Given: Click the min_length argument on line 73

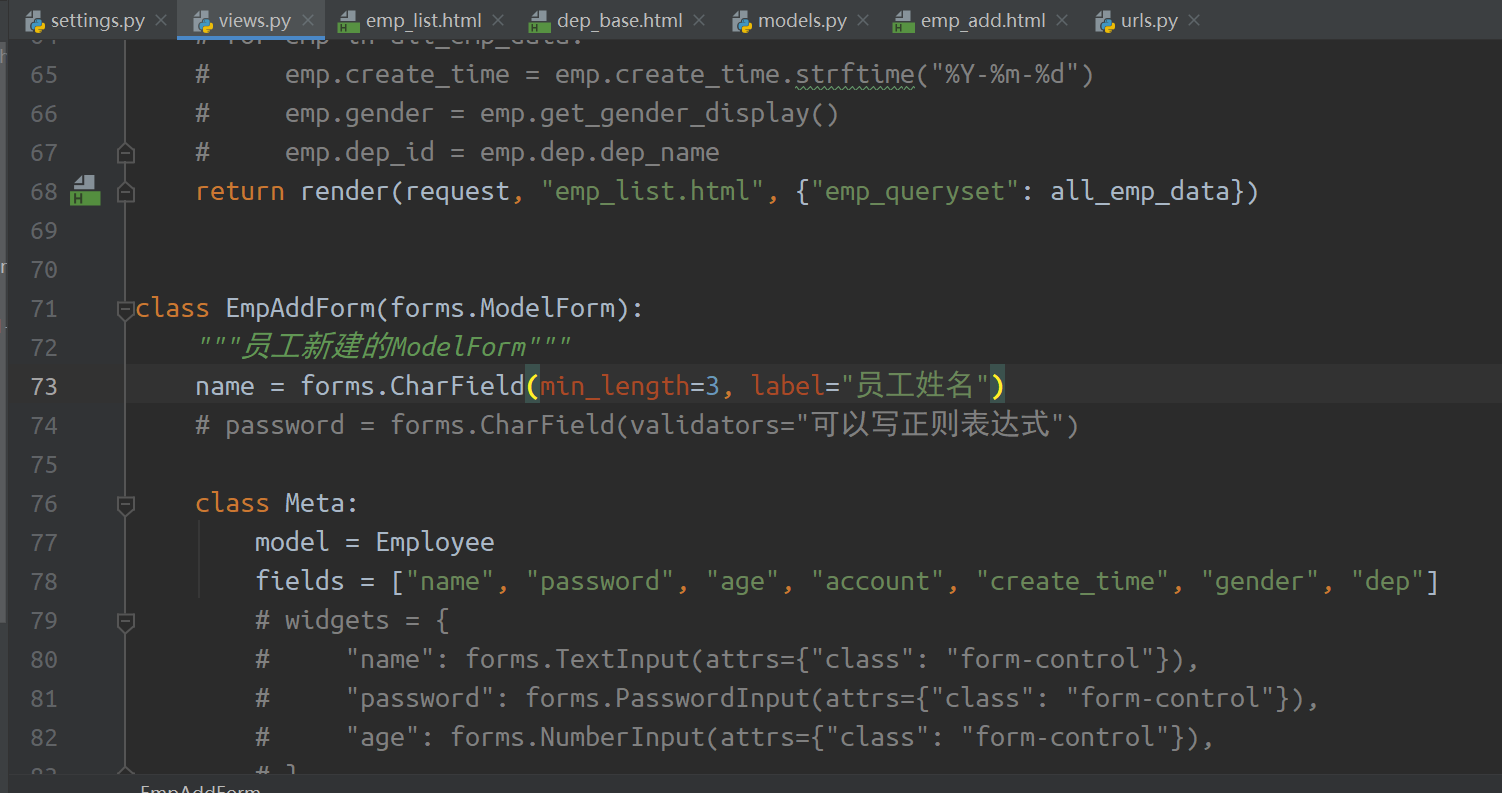Looking at the screenshot, I should tap(615, 386).
